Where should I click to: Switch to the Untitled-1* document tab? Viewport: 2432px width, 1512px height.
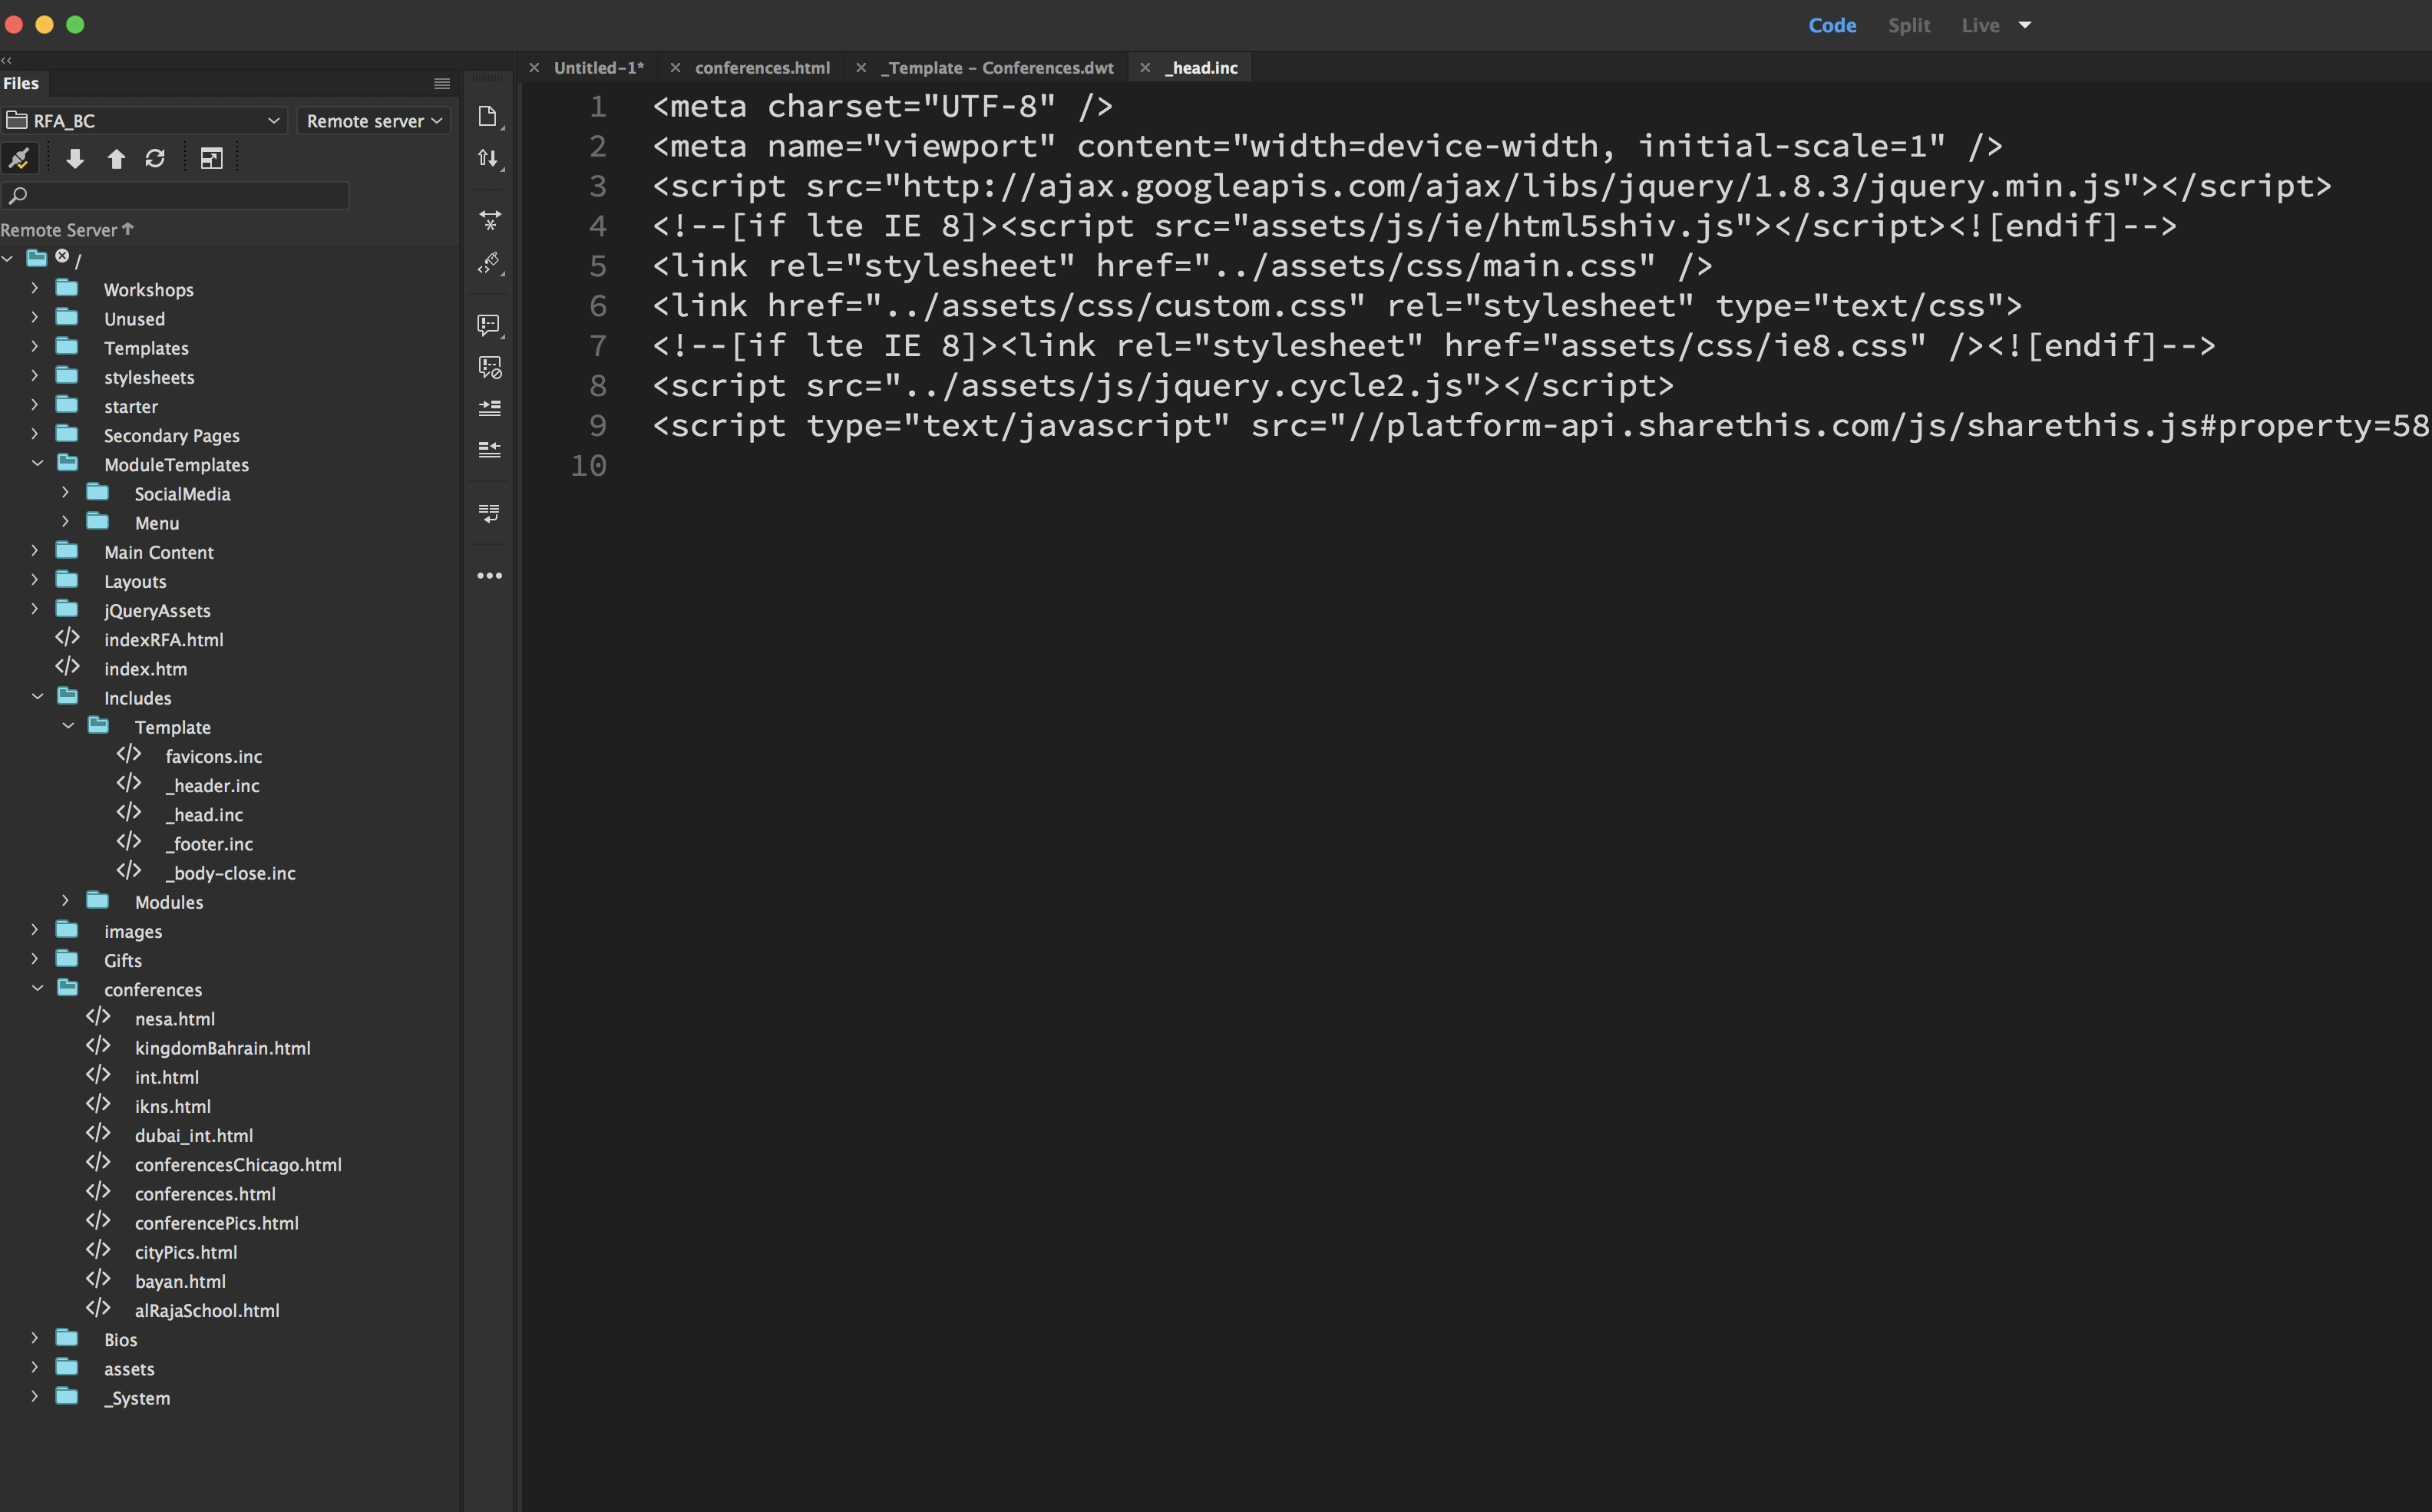pyautogui.click(x=599, y=68)
